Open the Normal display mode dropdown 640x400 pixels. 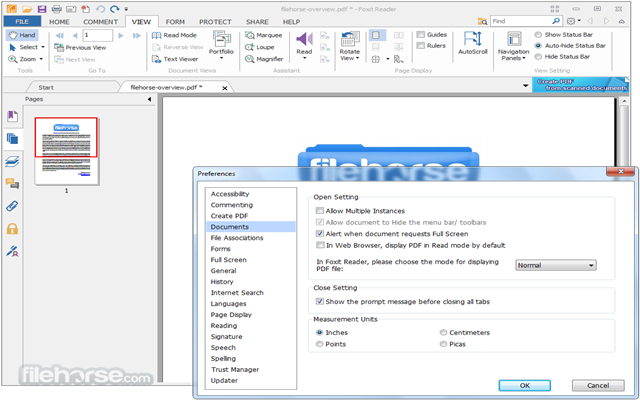tap(556, 265)
